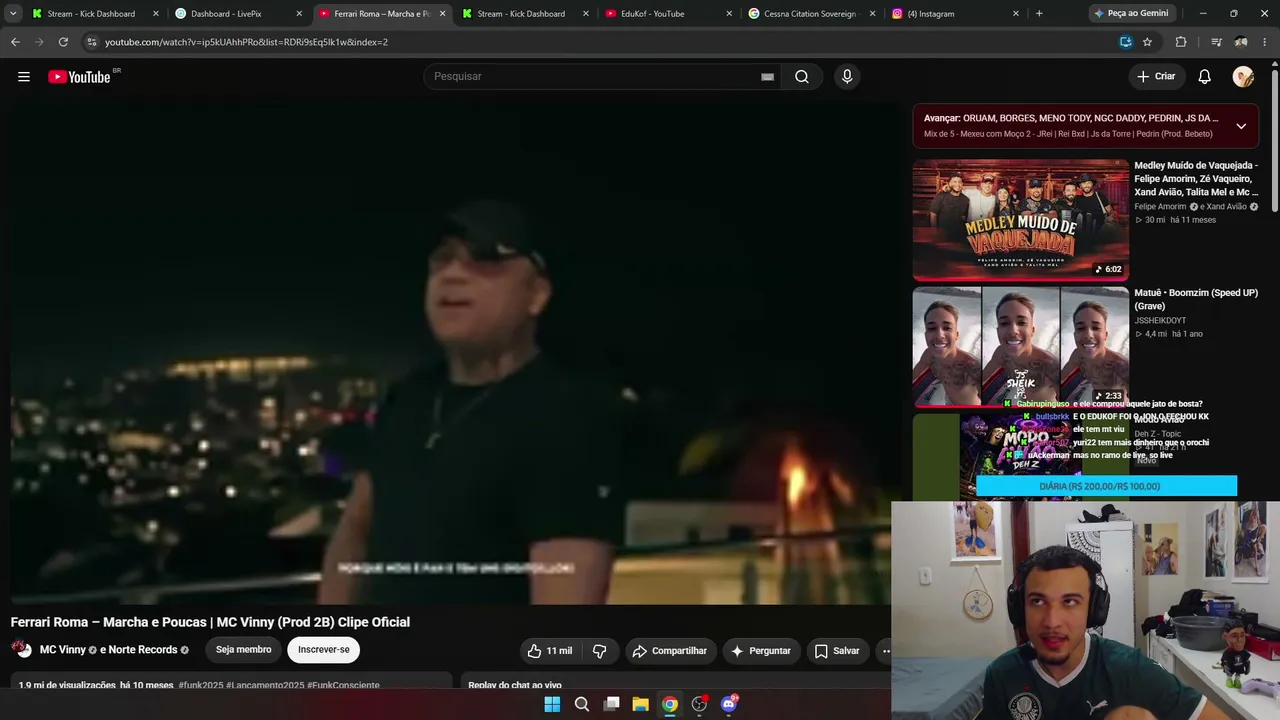
Task: Open File Explorer from the taskbar
Action: coord(641,704)
